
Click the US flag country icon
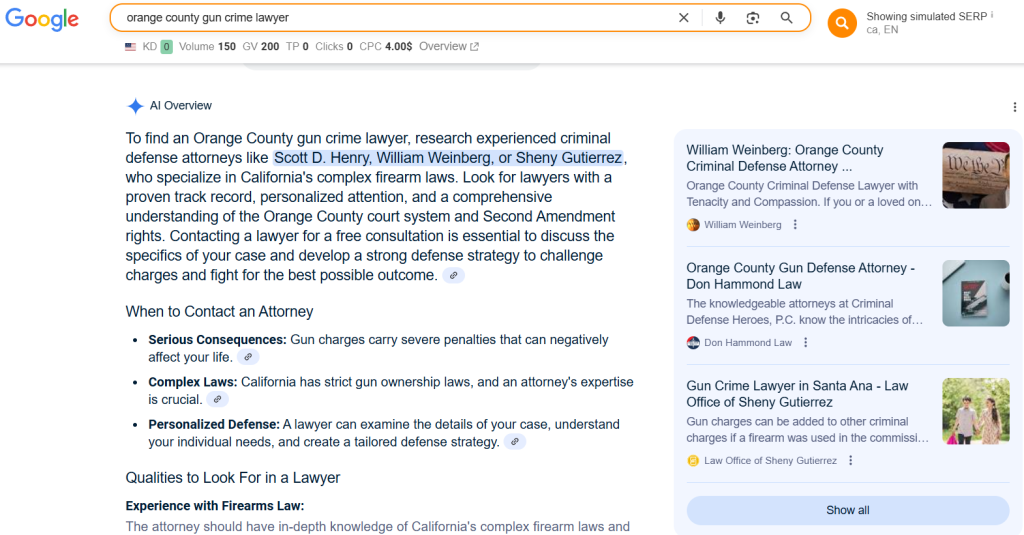tap(131, 47)
